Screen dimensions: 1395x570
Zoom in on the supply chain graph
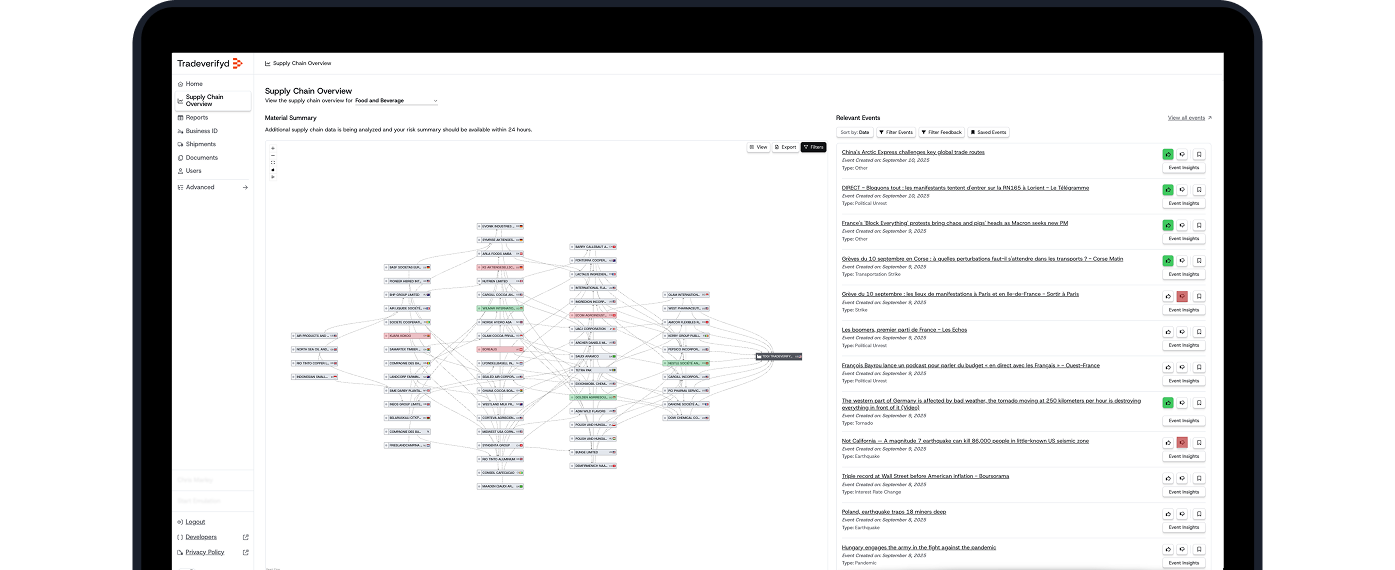(273, 148)
